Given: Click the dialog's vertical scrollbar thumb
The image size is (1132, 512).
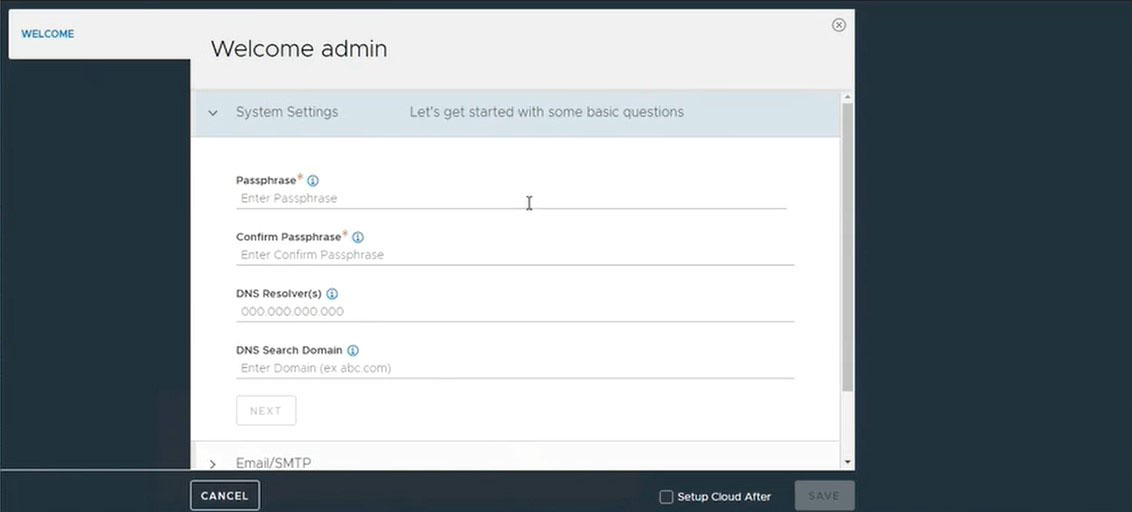Looking at the screenshot, I should 848,247.
